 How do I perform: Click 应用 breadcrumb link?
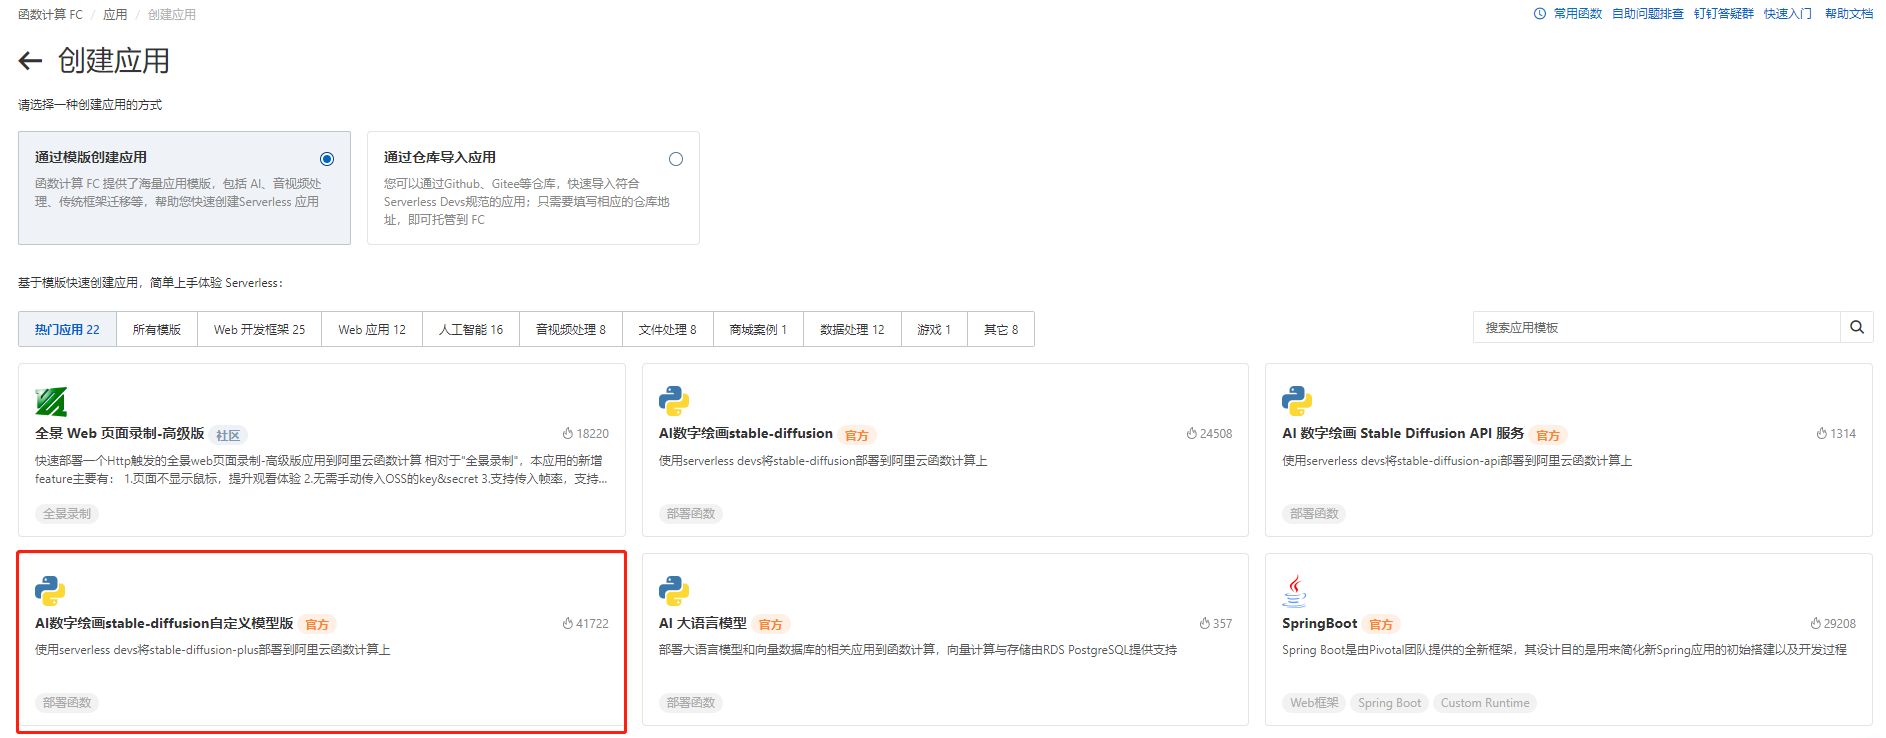115,15
